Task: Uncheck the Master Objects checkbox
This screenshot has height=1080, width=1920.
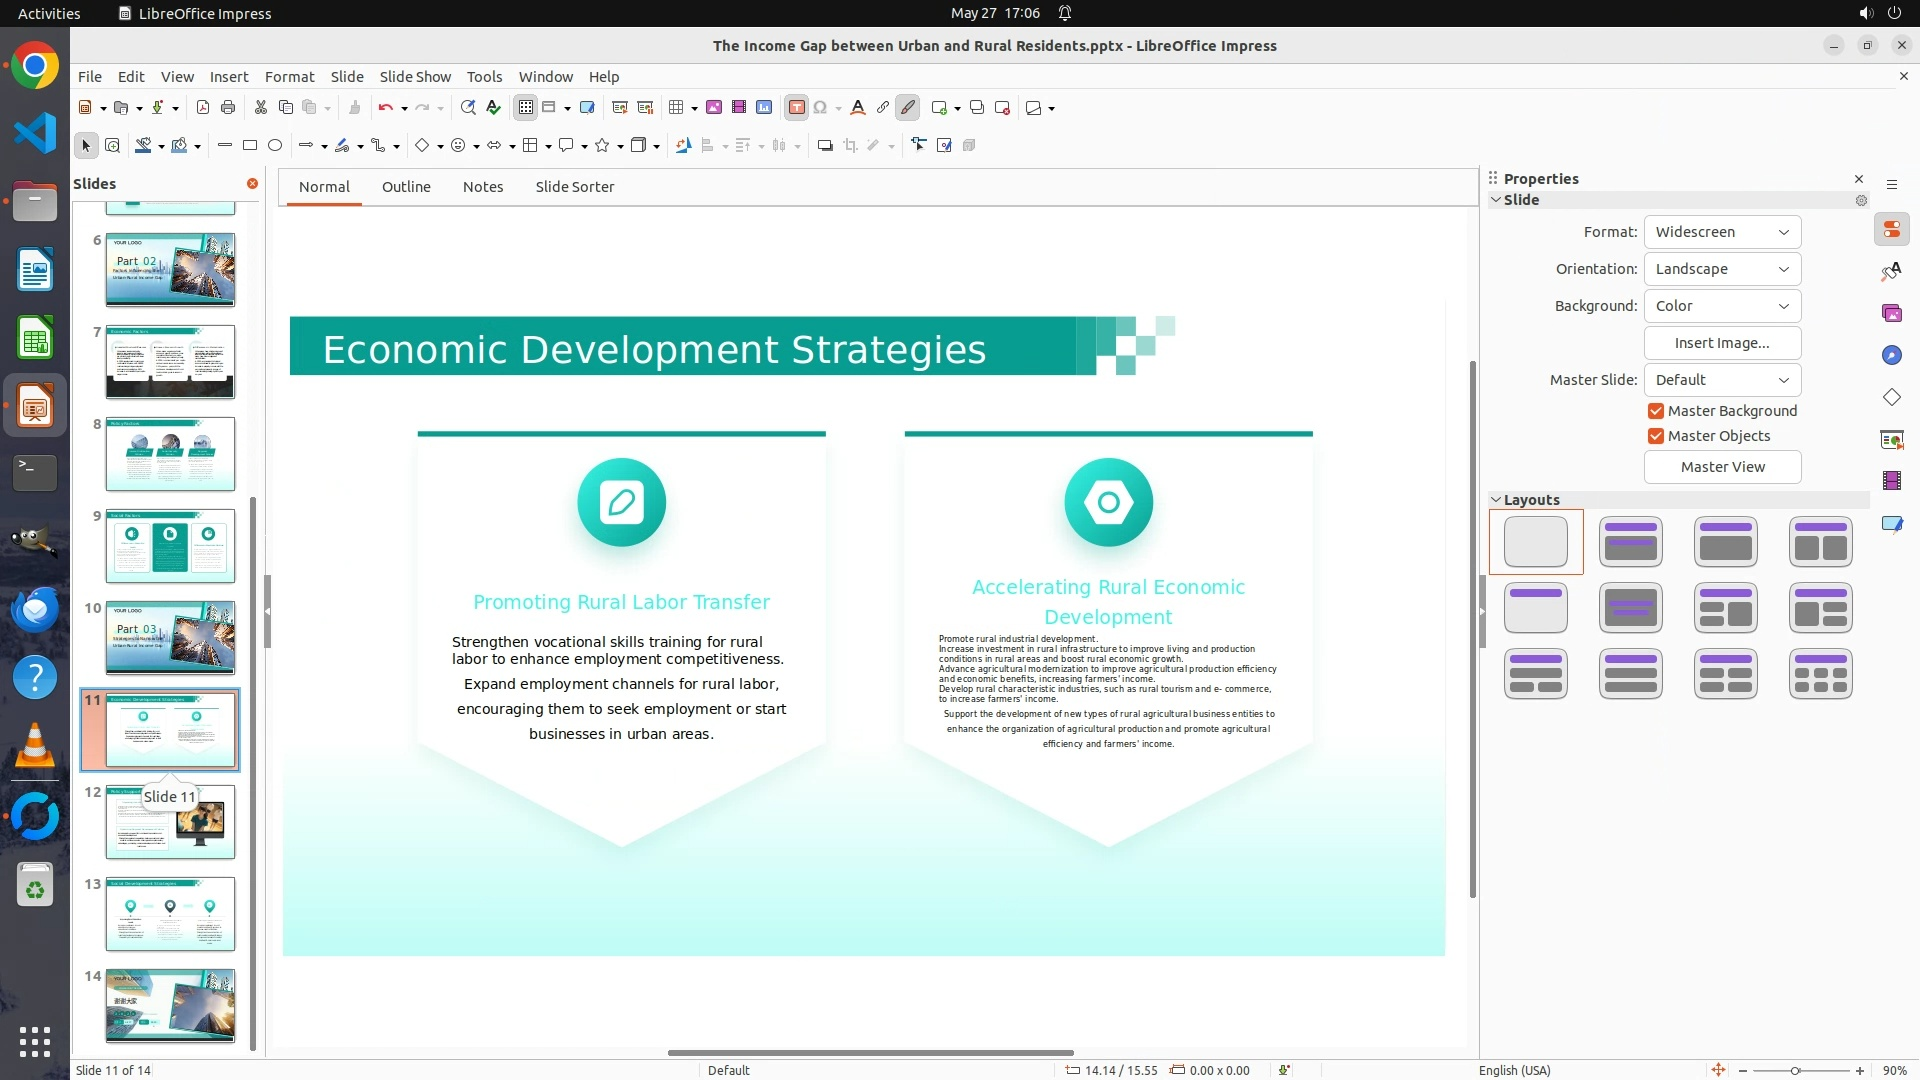Action: 1656,436
